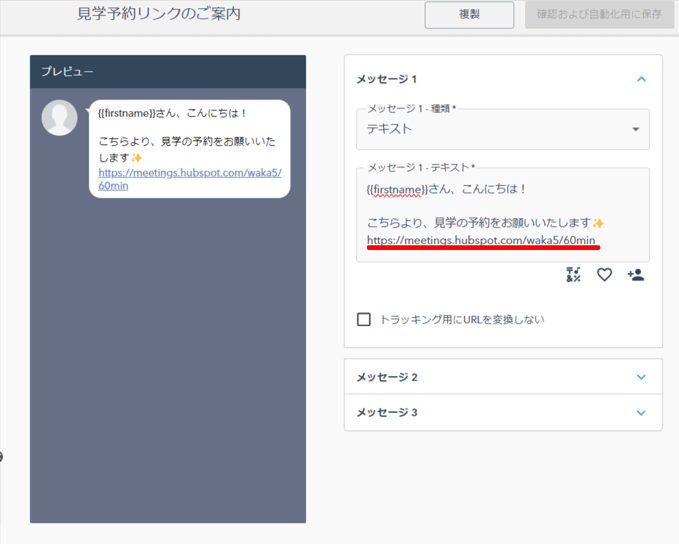Collapse the メッセージ 1 section chevron
This screenshot has height=544, width=679.
641,79
